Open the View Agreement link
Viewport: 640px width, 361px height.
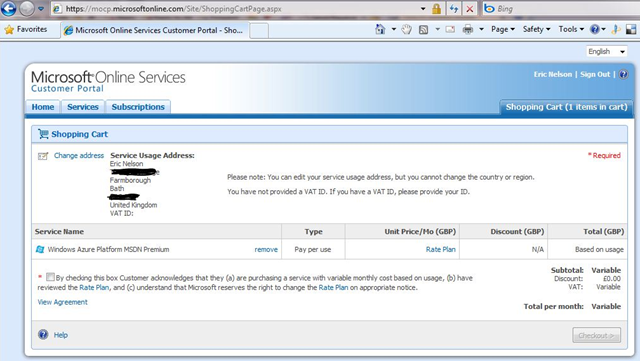(62, 302)
